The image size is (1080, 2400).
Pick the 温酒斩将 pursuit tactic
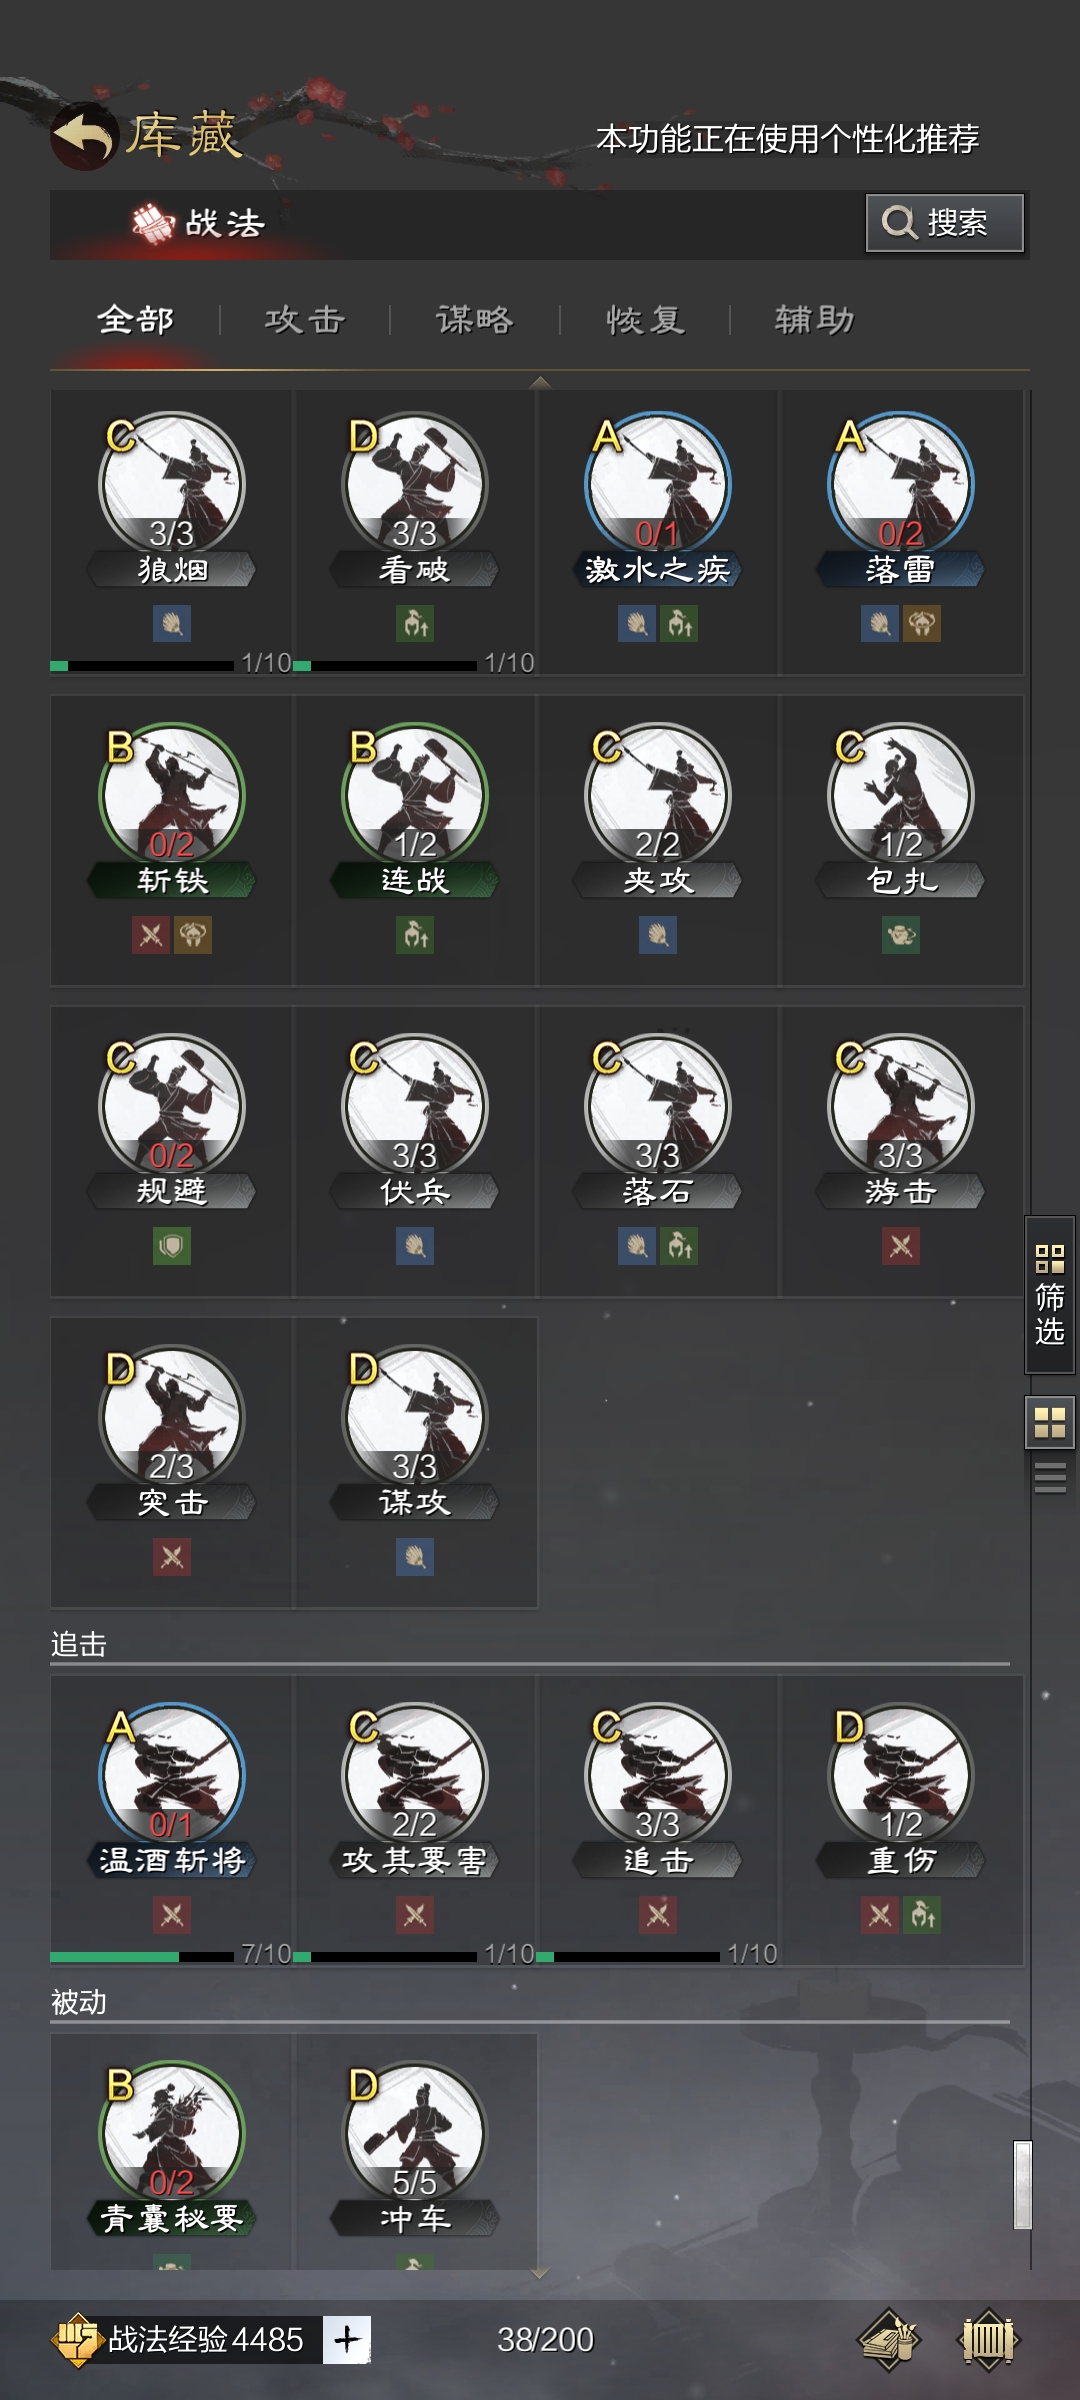coord(171,1820)
